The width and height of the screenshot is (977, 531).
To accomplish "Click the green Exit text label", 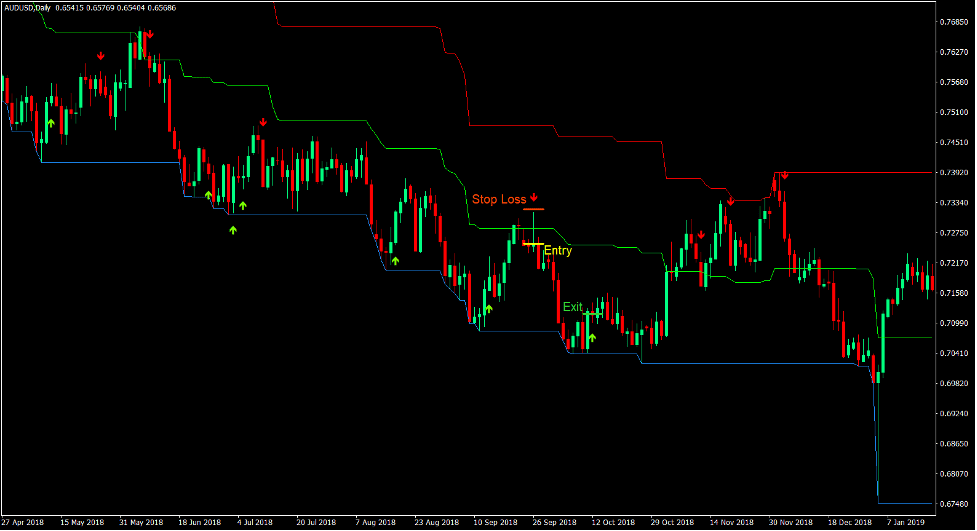I will (572, 307).
